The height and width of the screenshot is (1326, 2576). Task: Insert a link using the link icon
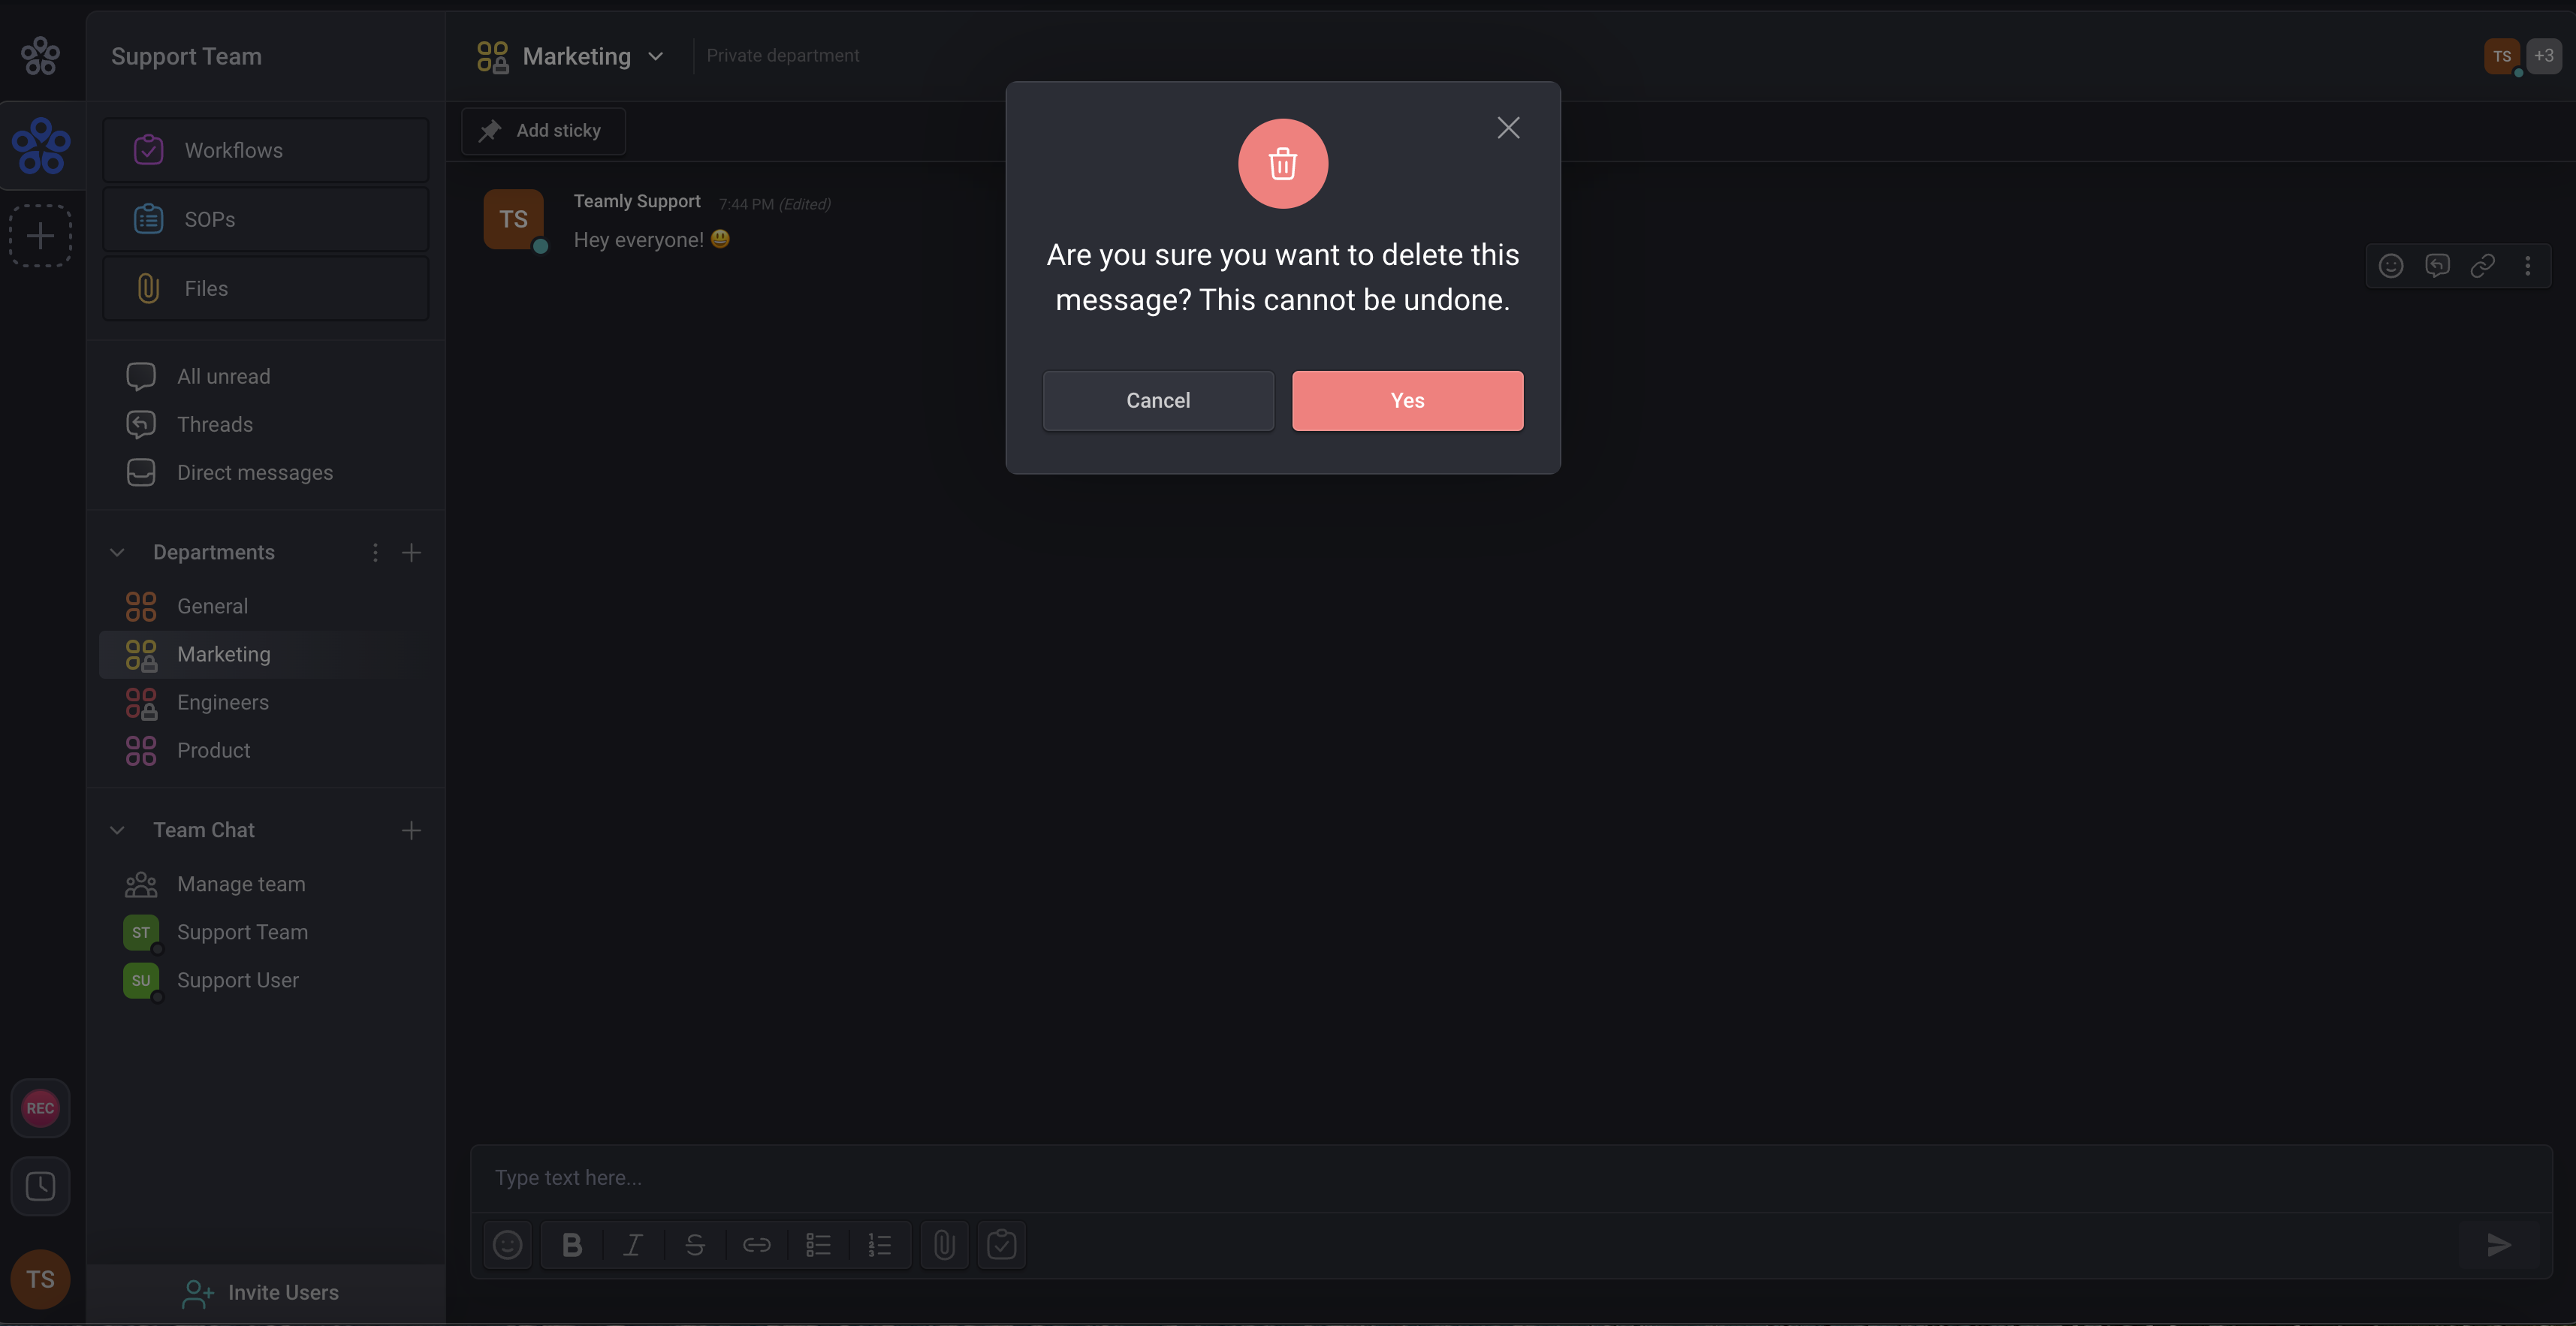(x=756, y=1245)
